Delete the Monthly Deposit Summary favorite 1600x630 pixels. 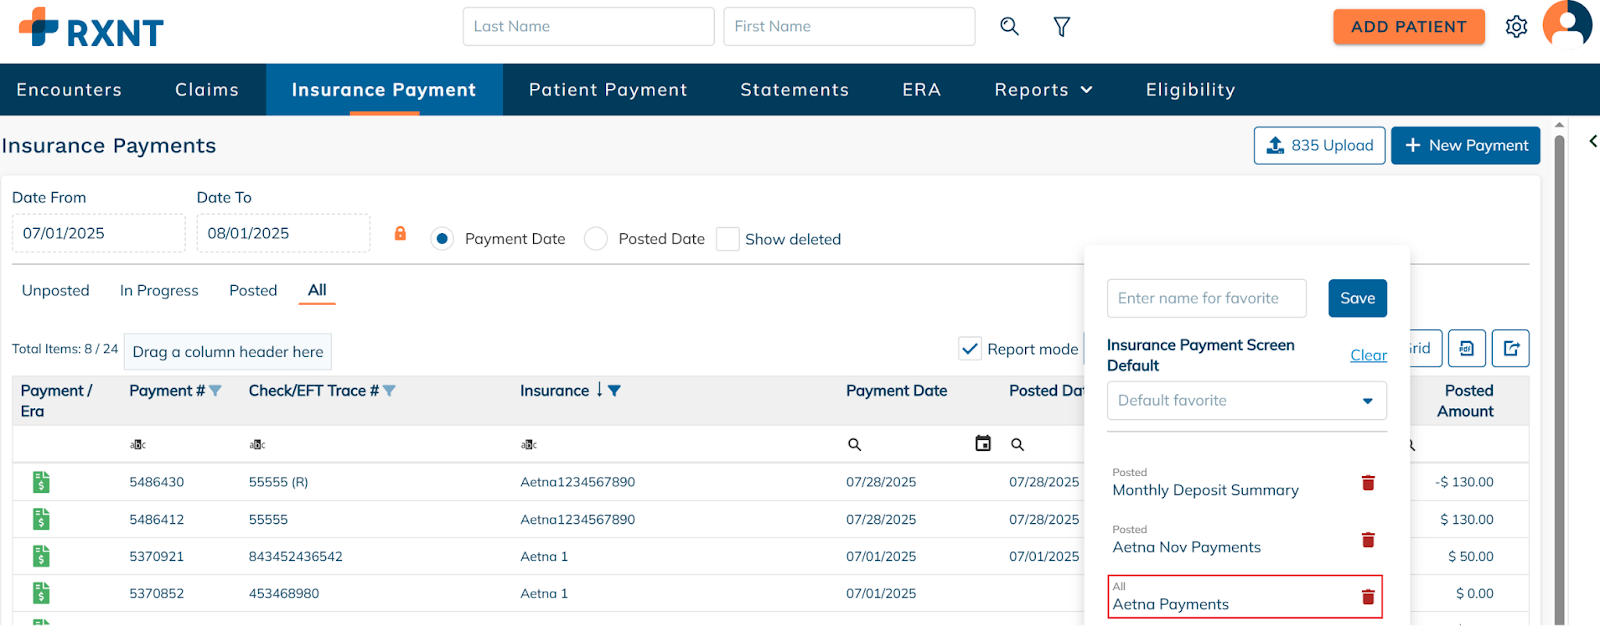(1368, 483)
